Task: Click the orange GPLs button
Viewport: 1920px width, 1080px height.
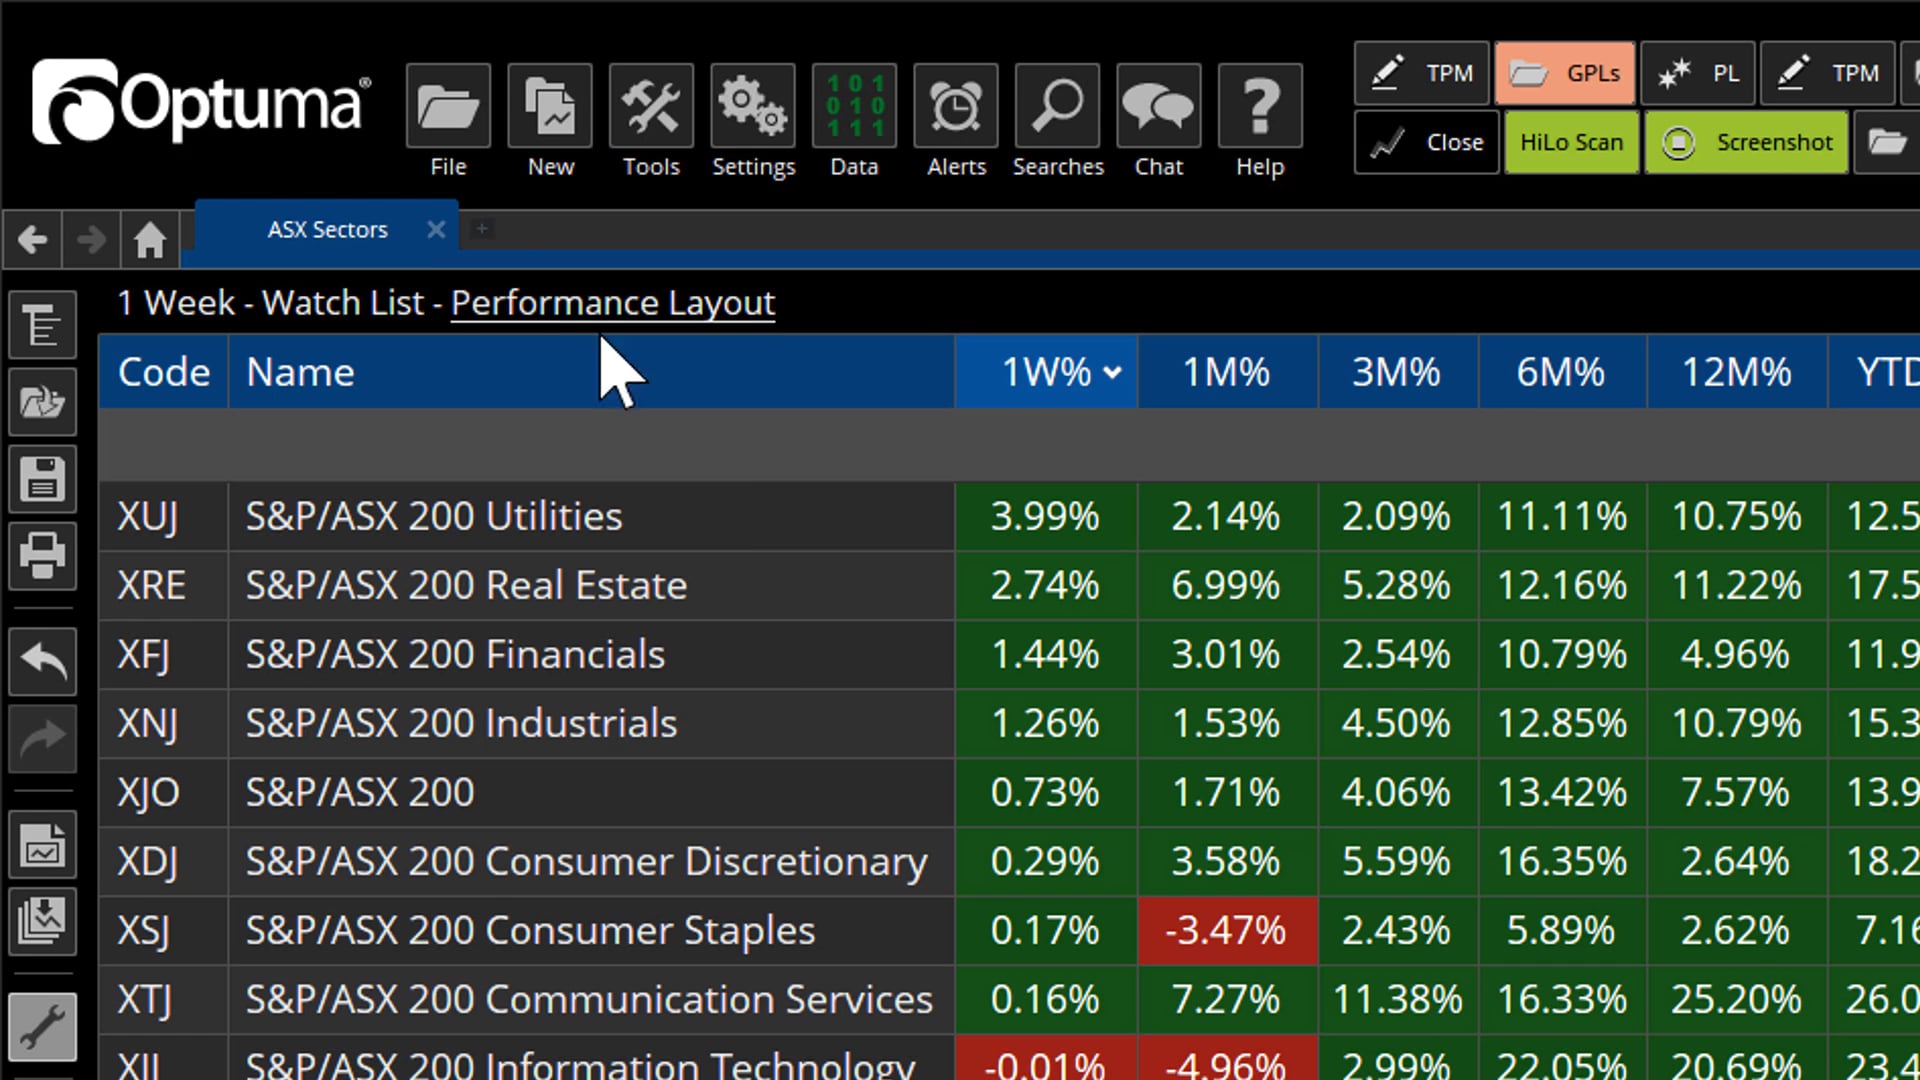Action: (x=1565, y=73)
